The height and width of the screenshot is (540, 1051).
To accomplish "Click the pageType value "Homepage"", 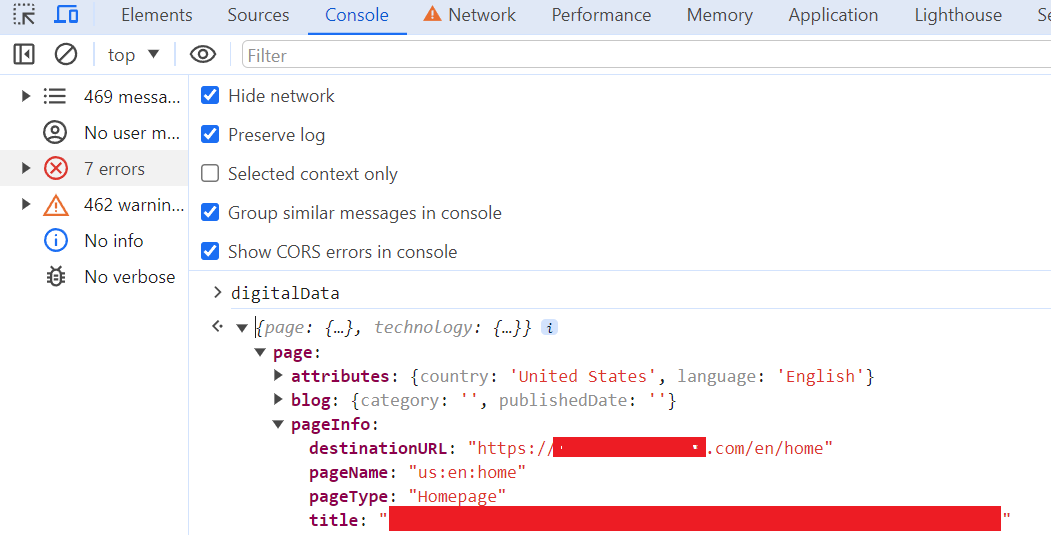I will (x=457, y=496).
